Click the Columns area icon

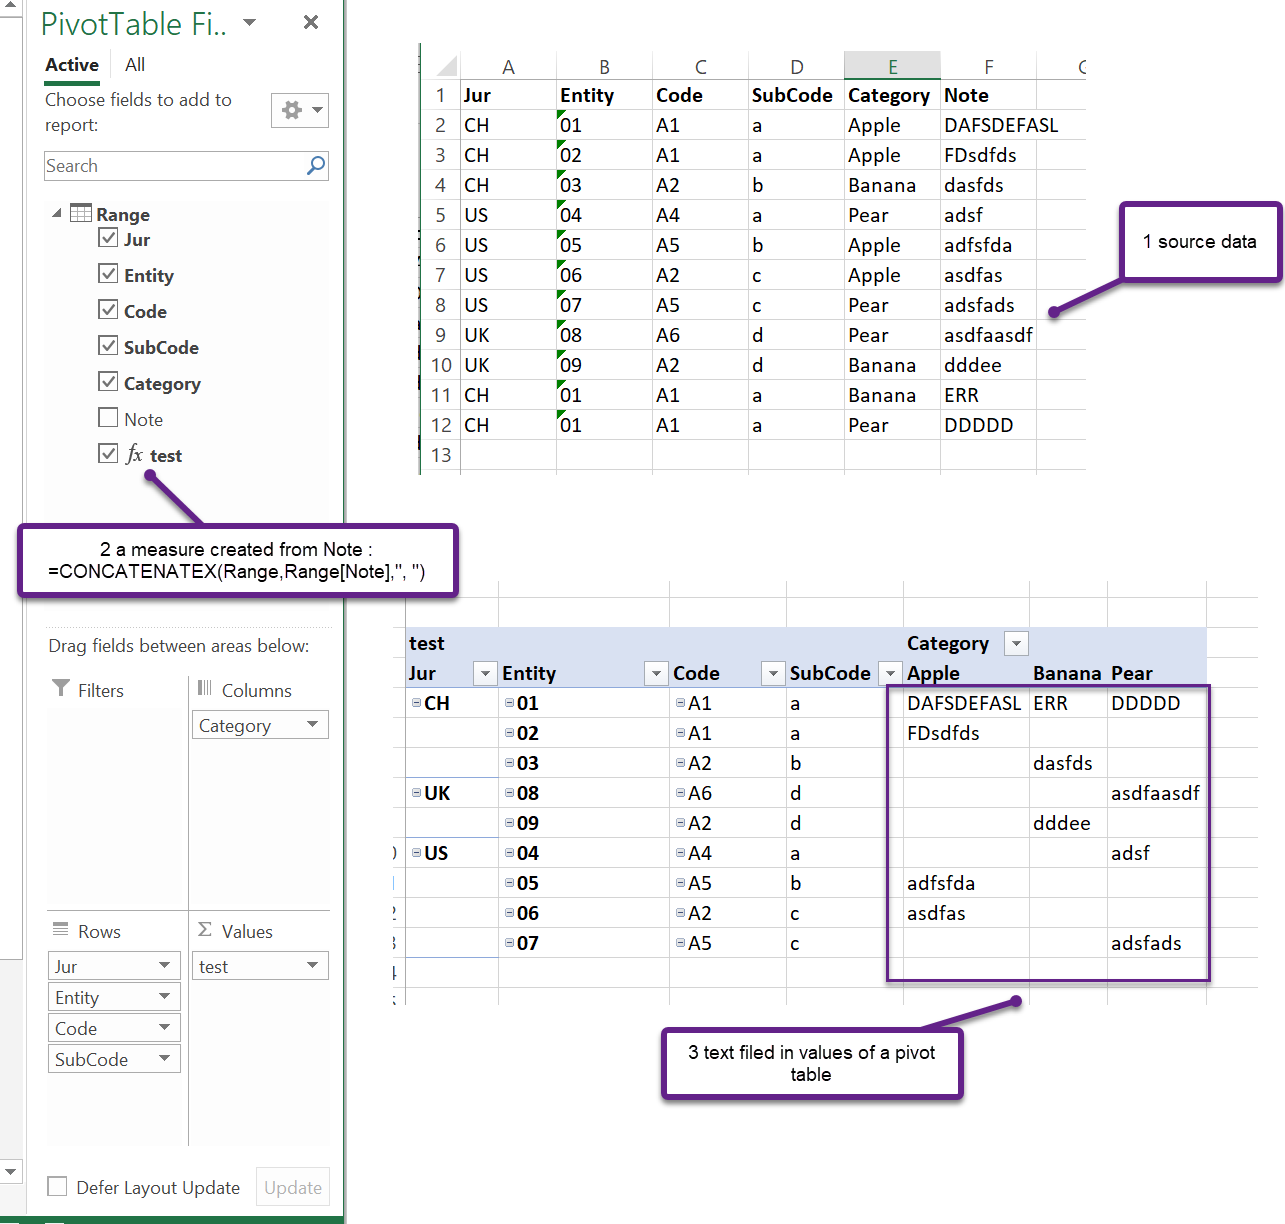pyautogui.click(x=205, y=688)
